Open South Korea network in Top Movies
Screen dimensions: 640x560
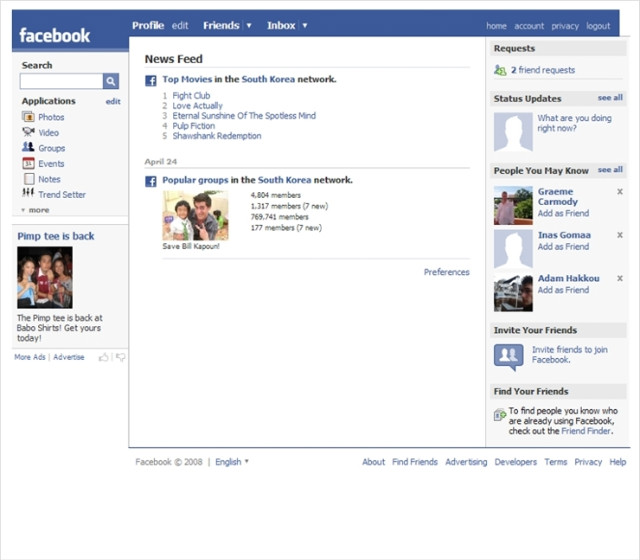(268, 79)
